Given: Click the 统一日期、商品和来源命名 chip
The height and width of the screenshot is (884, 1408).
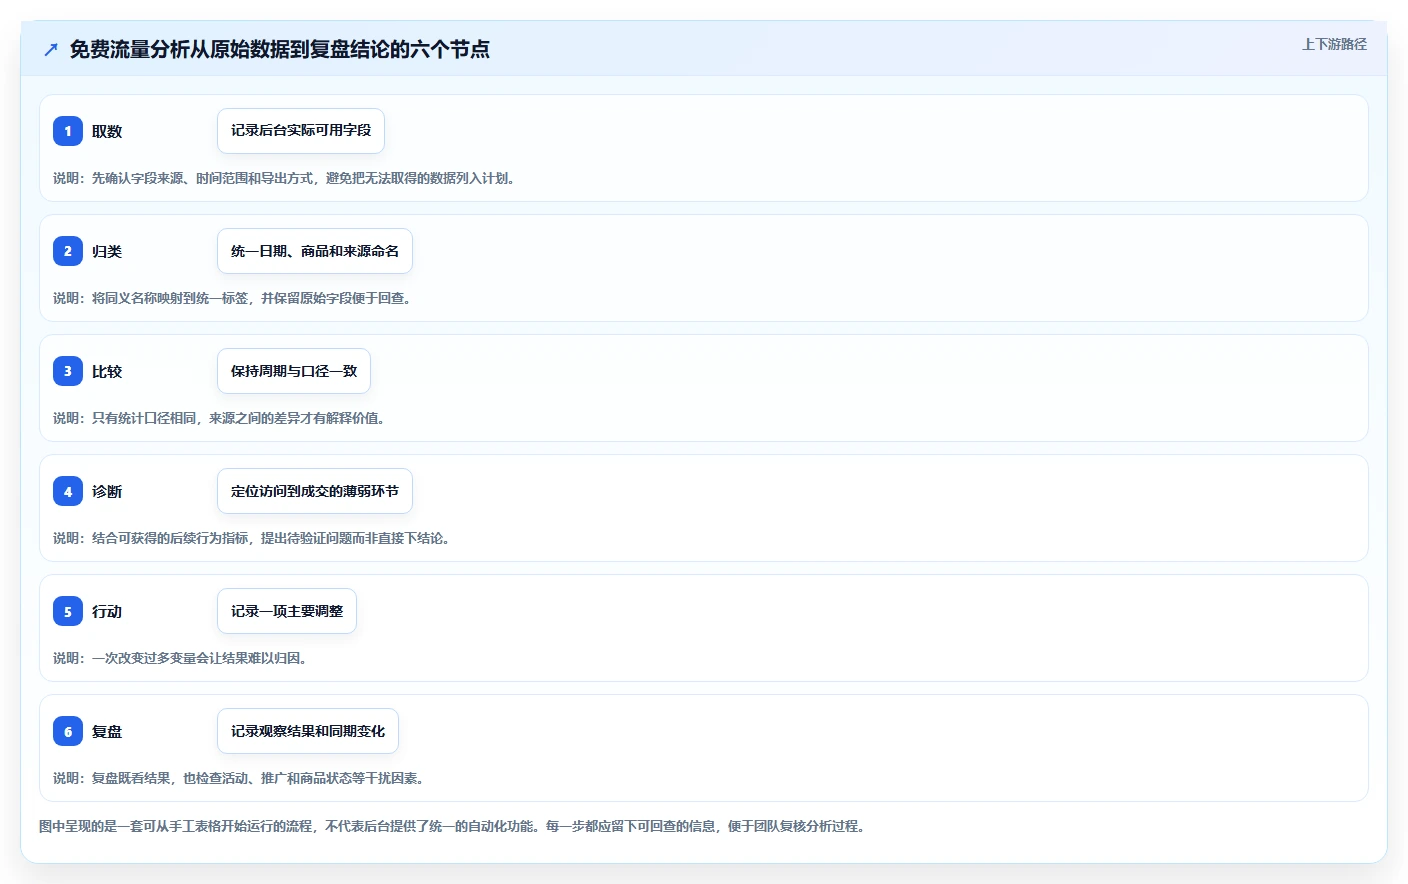Looking at the screenshot, I should tap(315, 251).
